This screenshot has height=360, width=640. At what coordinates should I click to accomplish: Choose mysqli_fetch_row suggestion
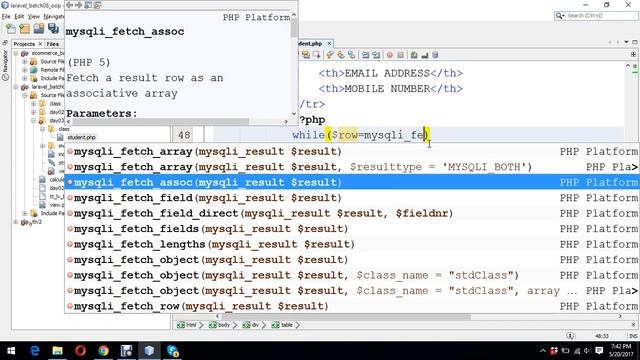[352, 306]
